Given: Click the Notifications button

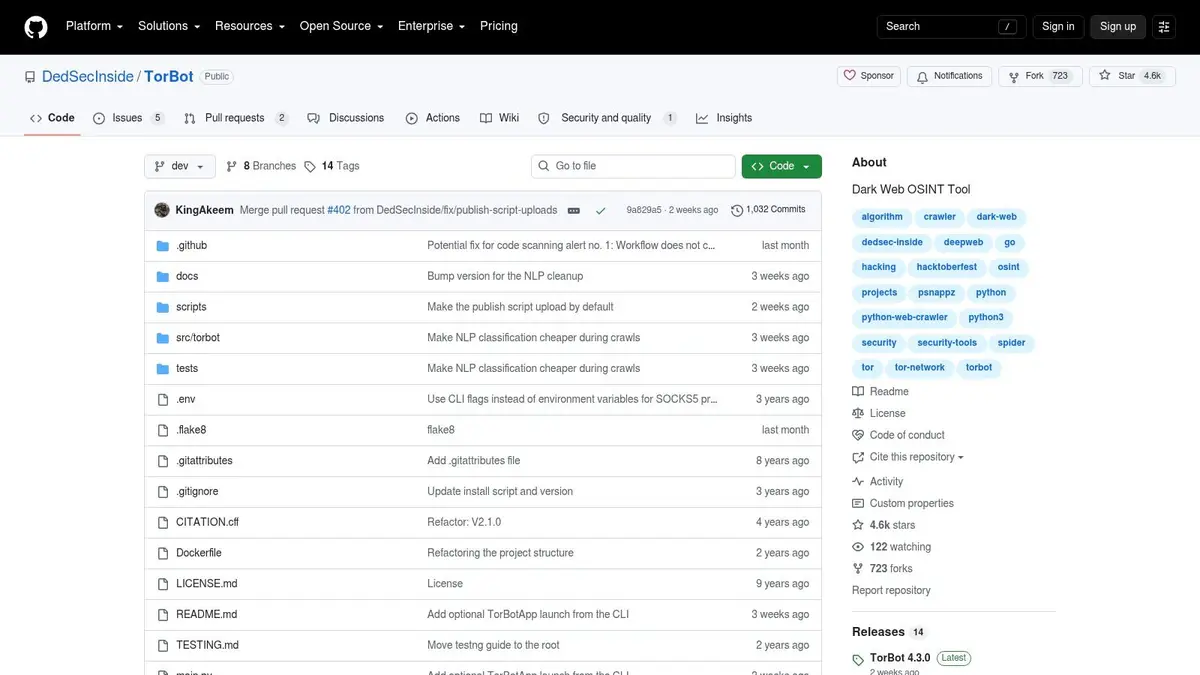Looking at the screenshot, I should (x=950, y=76).
